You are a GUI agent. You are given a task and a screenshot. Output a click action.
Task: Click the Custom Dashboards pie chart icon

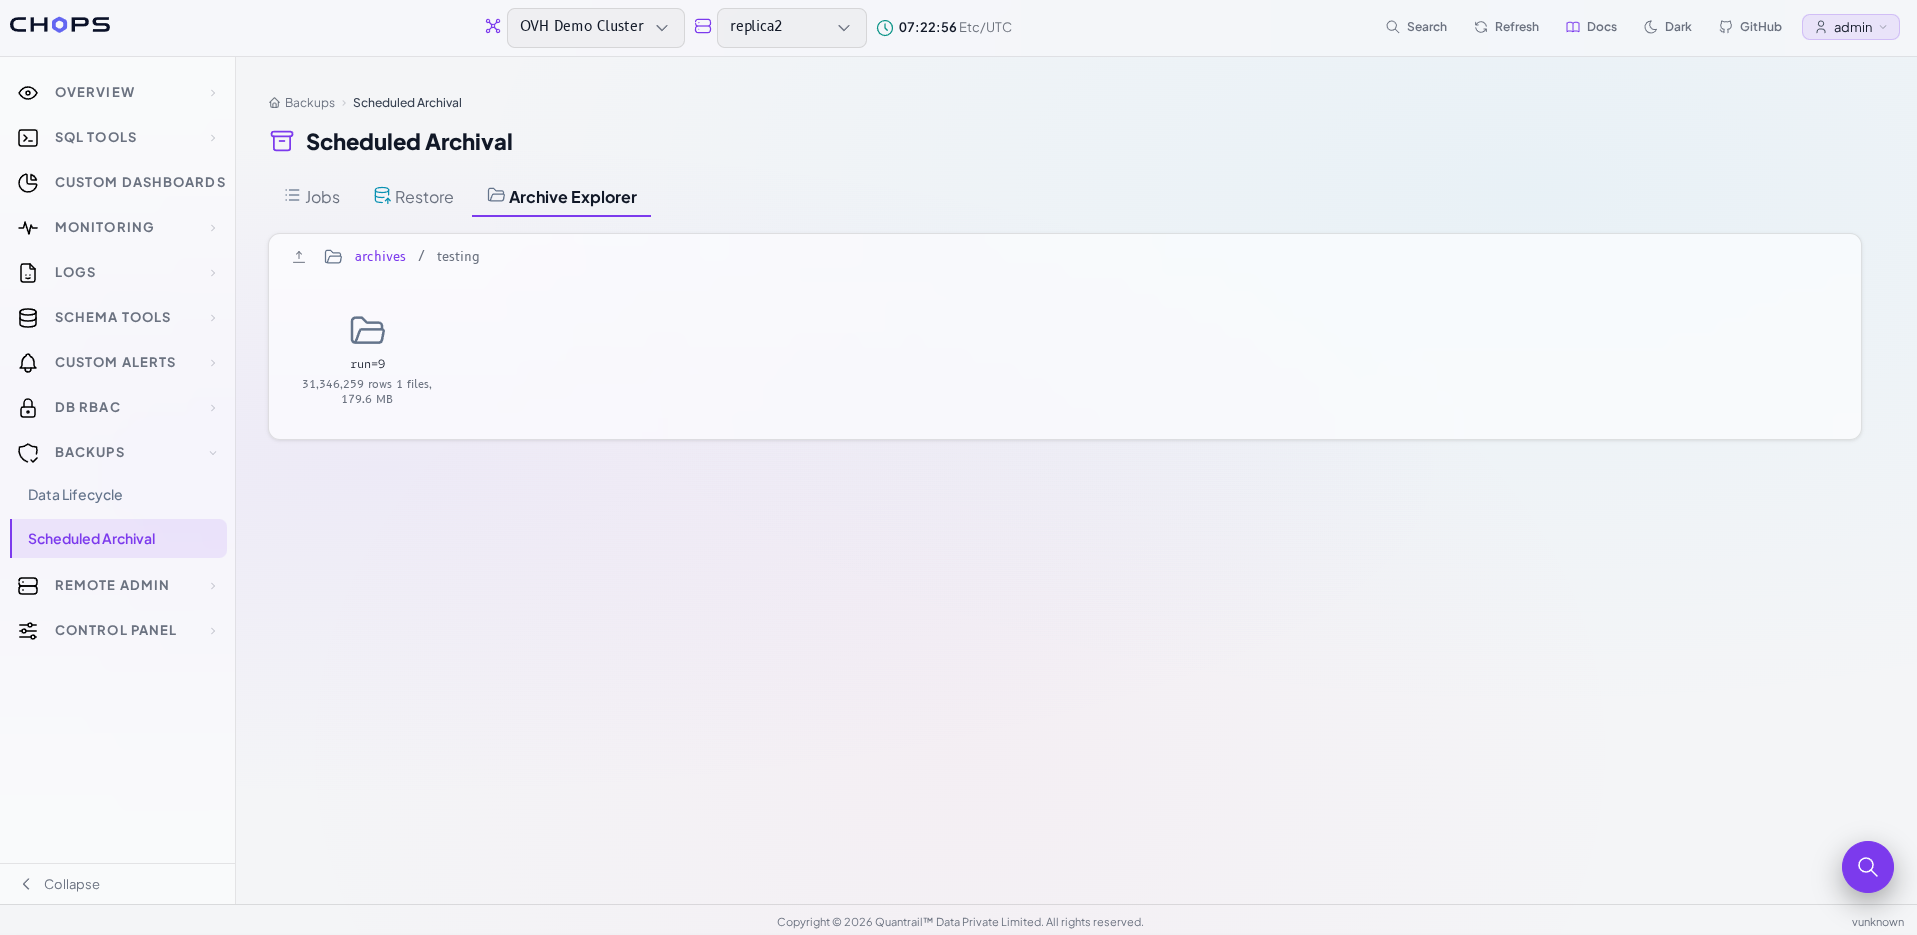coord(28,183)
